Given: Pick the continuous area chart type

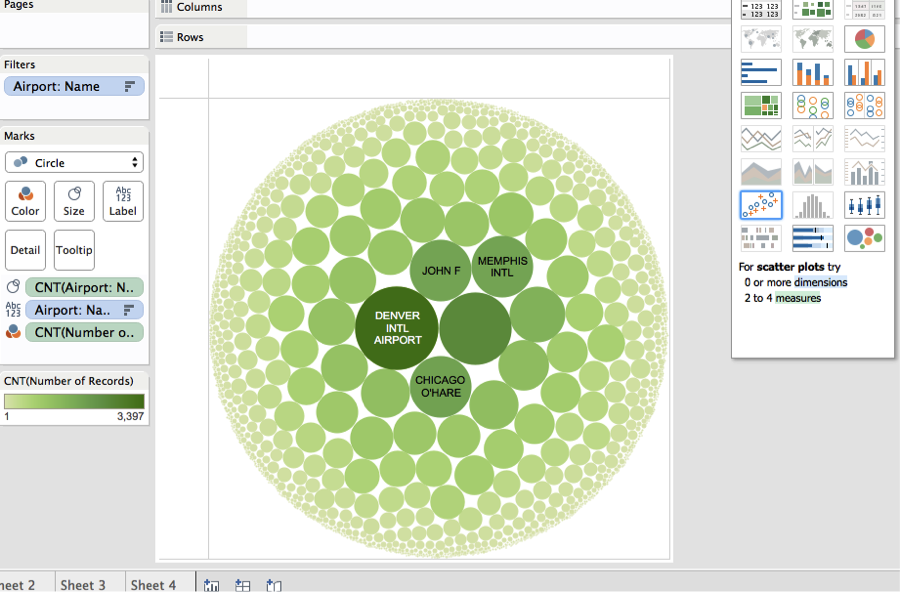Looking at the screenshot, I should pyautogui.click(x=761, y=172).
